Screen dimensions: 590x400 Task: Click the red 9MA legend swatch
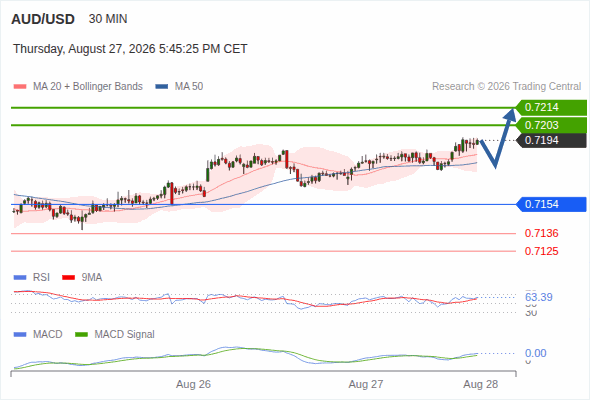(x=68, y=278)
